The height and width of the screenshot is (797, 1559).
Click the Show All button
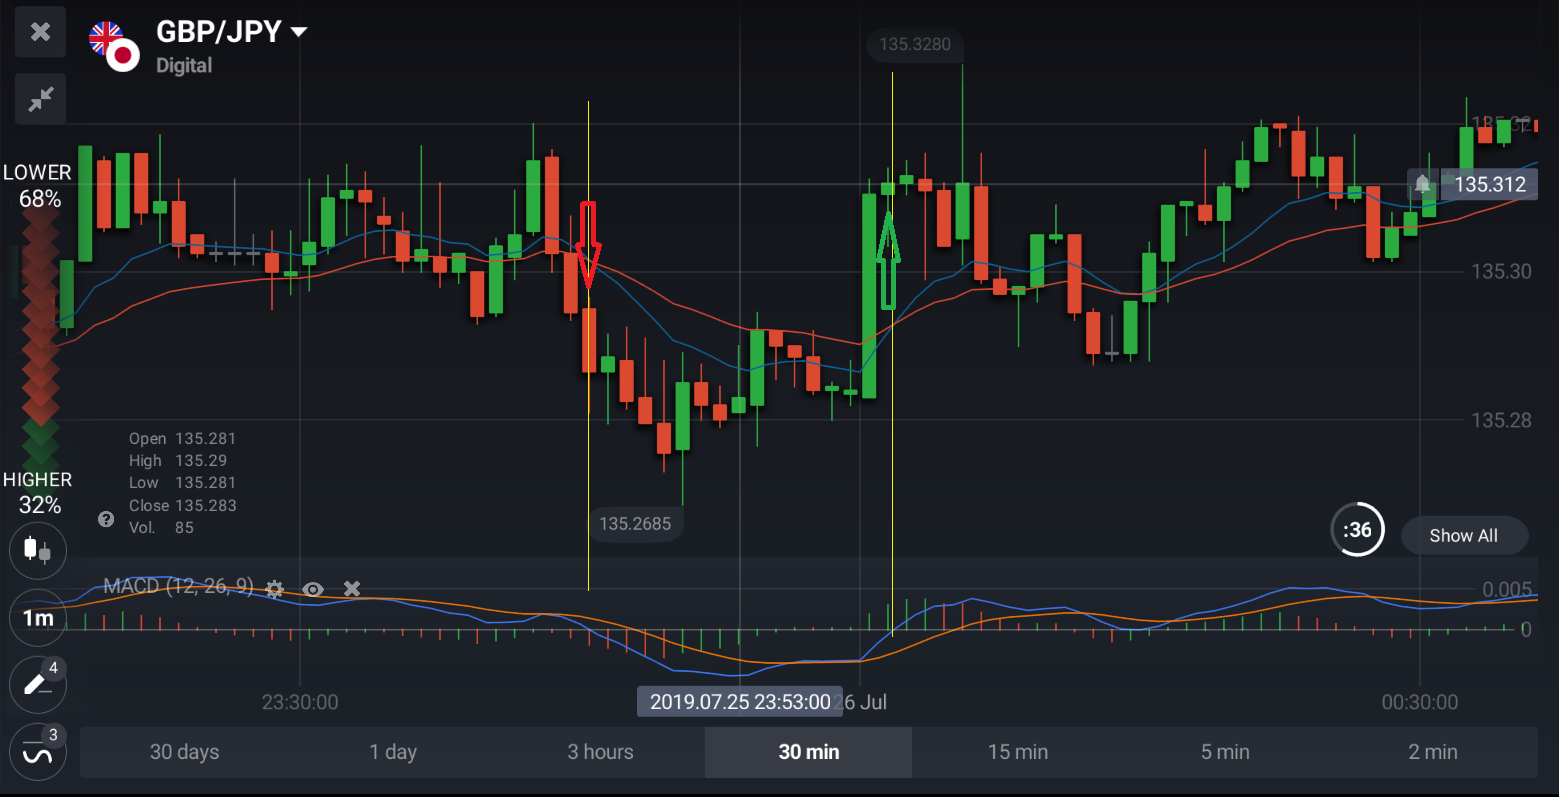pyautogui.click(x=1464, y=536)
